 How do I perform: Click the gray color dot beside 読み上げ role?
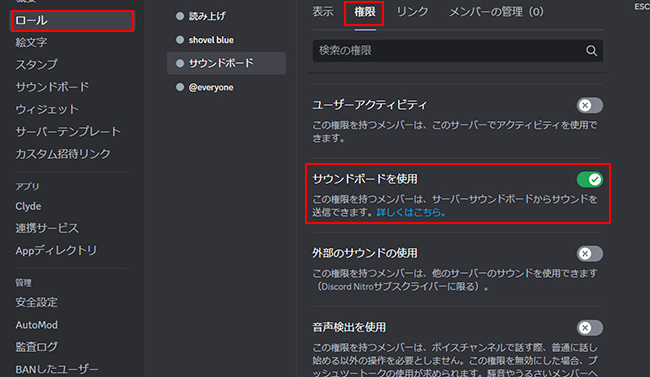pos(180,16)
